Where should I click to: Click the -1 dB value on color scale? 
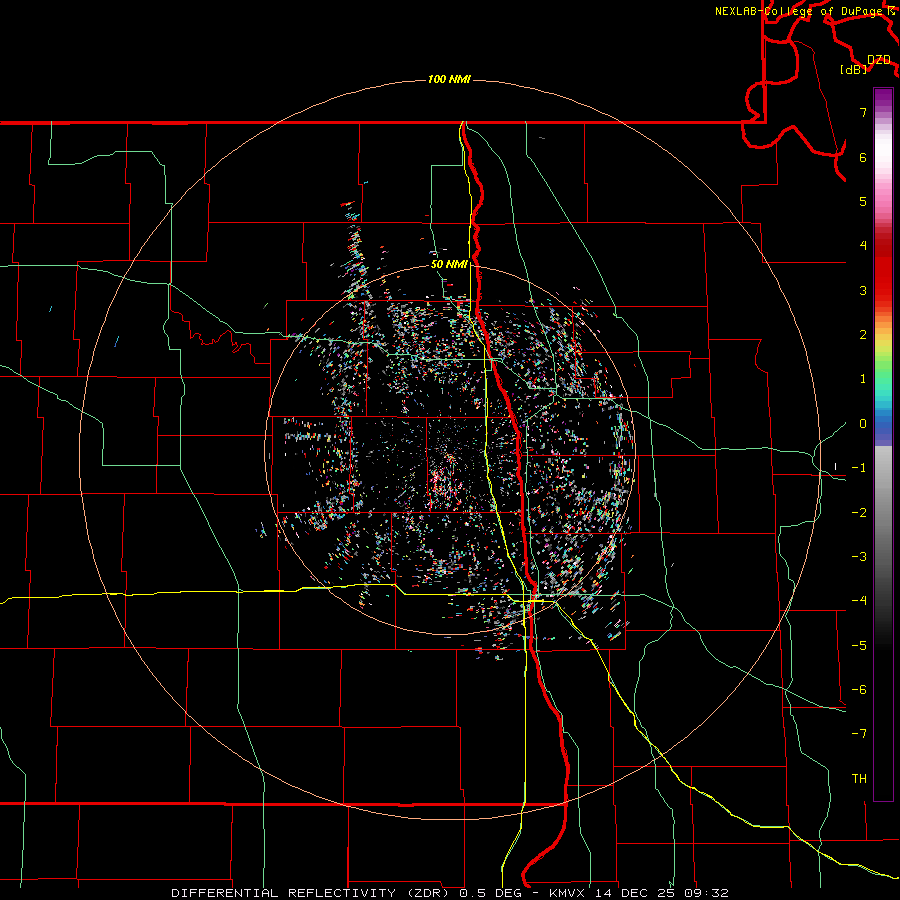click(x=859, y=468)
